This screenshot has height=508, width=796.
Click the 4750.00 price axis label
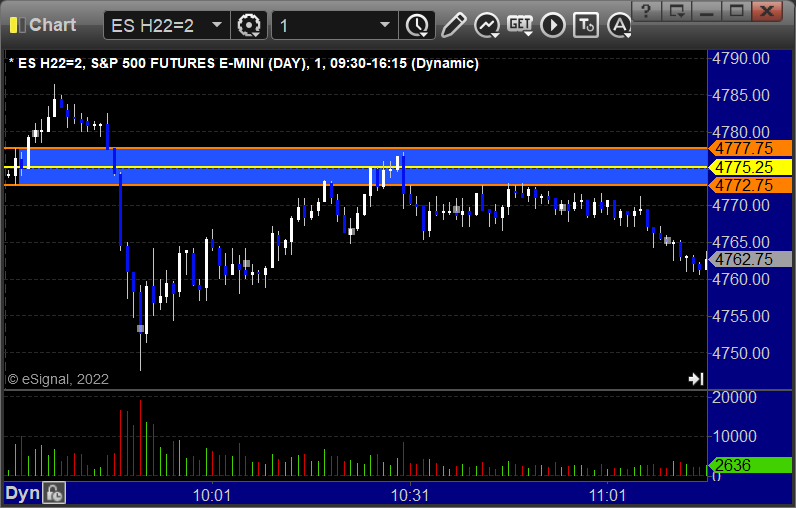[x=741, y=353]
